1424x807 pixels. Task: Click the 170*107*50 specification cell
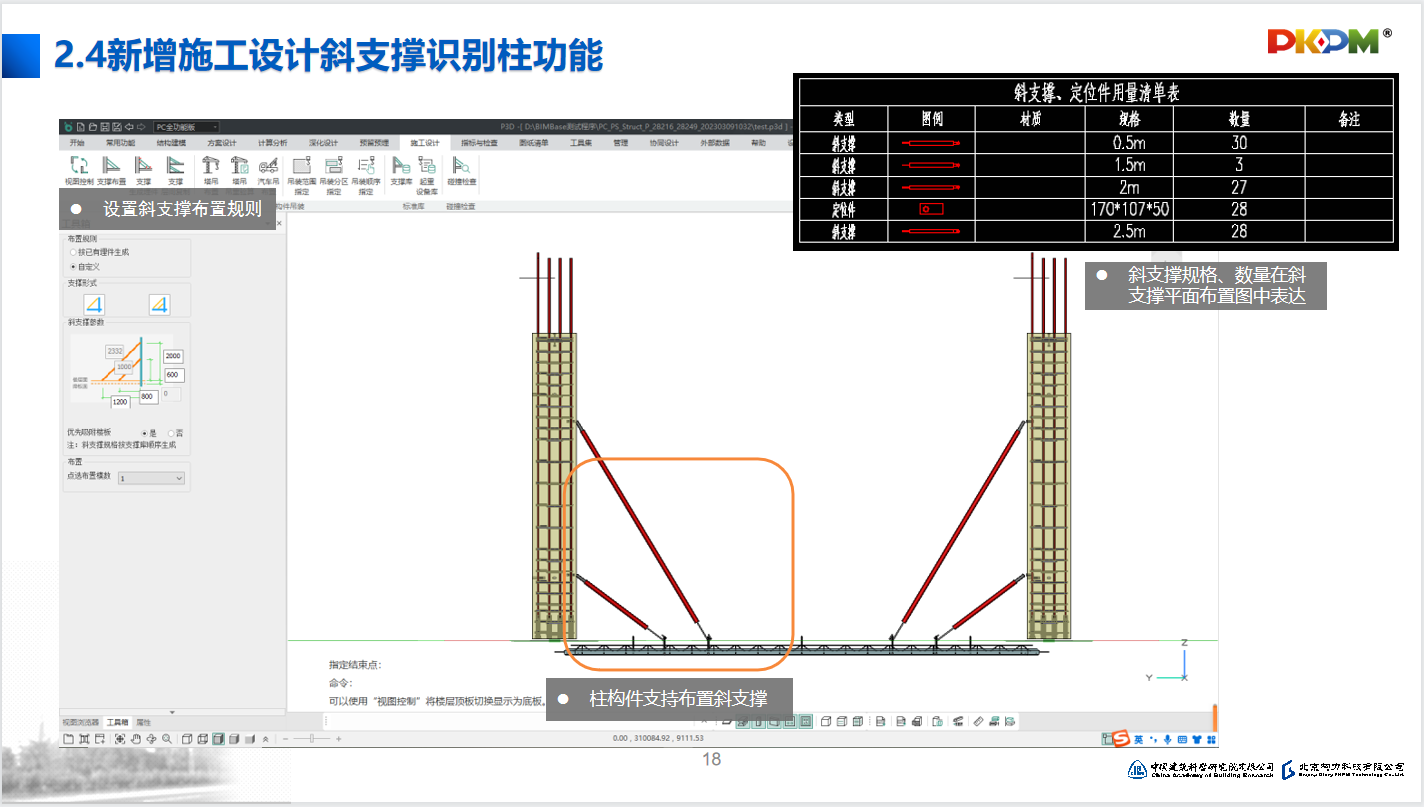[1129, 209]
